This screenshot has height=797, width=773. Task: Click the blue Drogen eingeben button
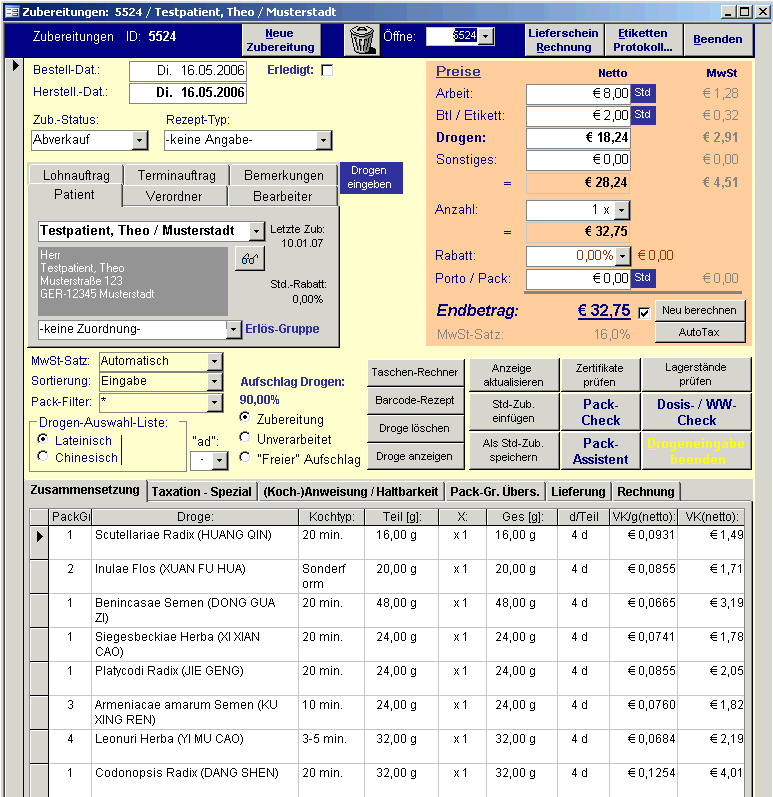370,178
